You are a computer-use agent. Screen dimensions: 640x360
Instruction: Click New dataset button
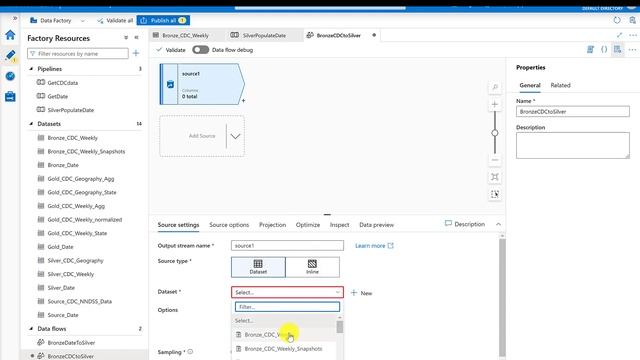click(x=362, y=293)
